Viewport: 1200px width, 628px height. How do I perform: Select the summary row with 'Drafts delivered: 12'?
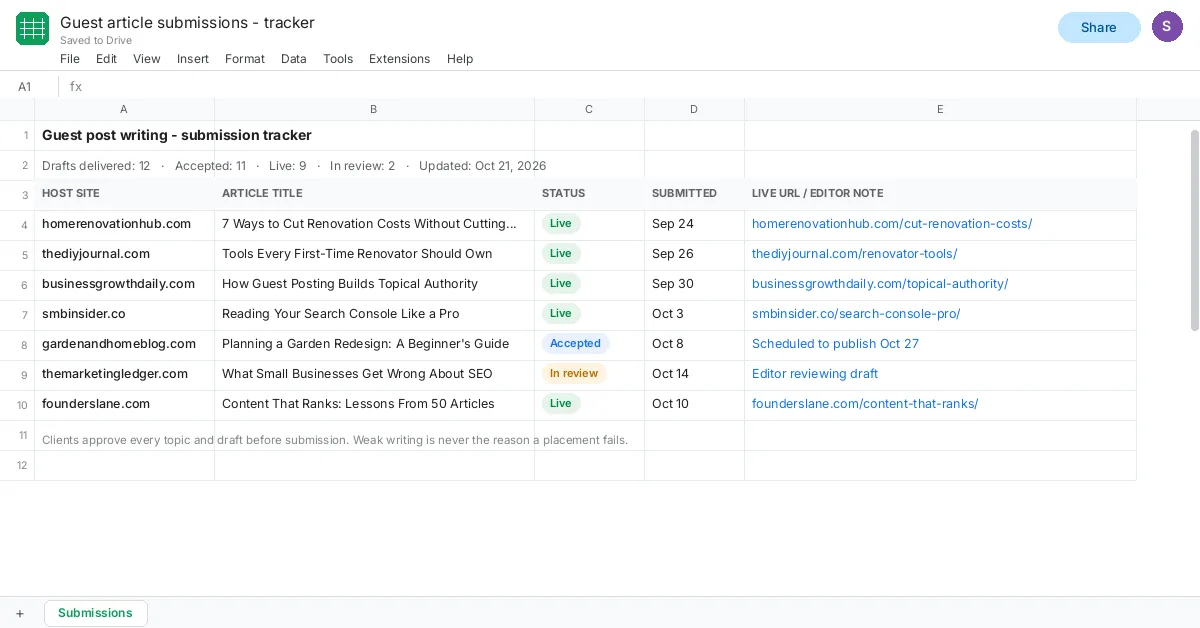[x=294, y=166]
